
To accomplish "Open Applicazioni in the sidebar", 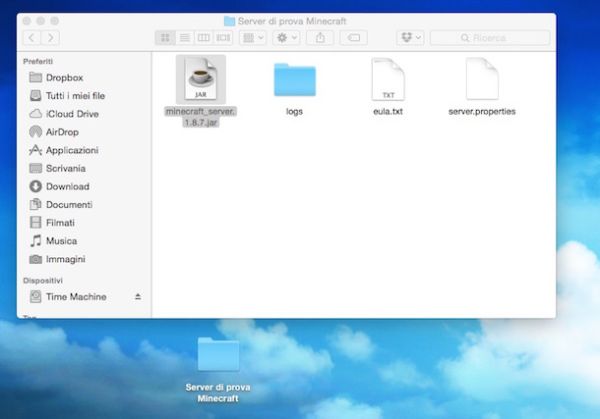I will [84, 150].
